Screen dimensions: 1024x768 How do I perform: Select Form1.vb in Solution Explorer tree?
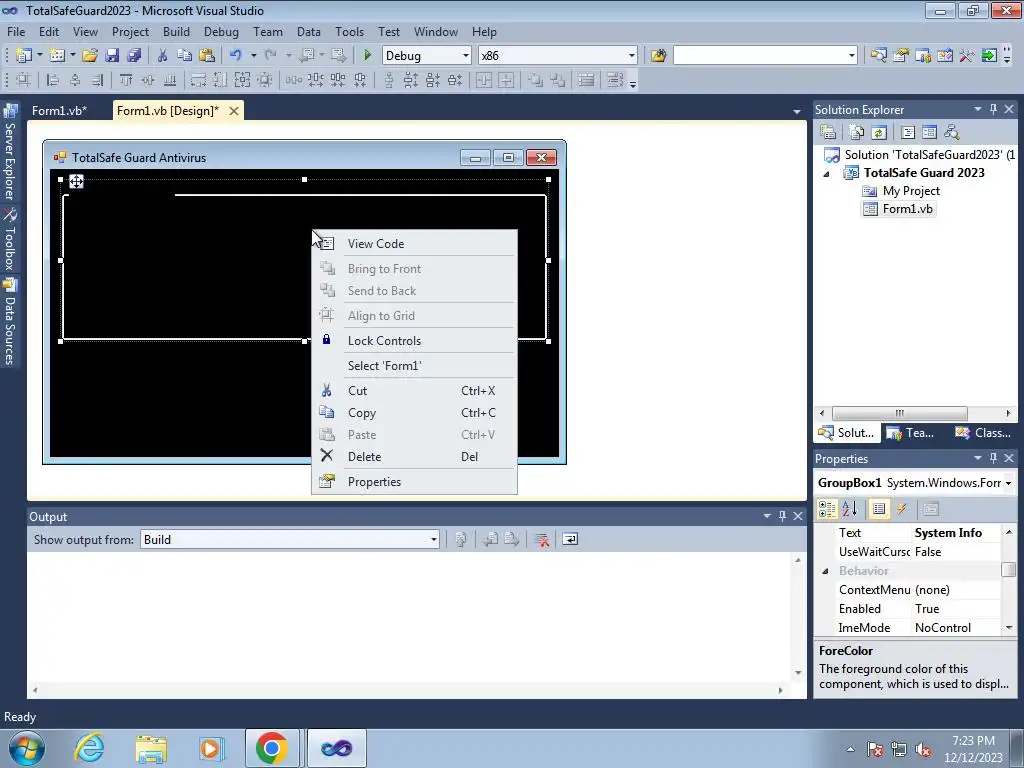click(x=899, y=209)
